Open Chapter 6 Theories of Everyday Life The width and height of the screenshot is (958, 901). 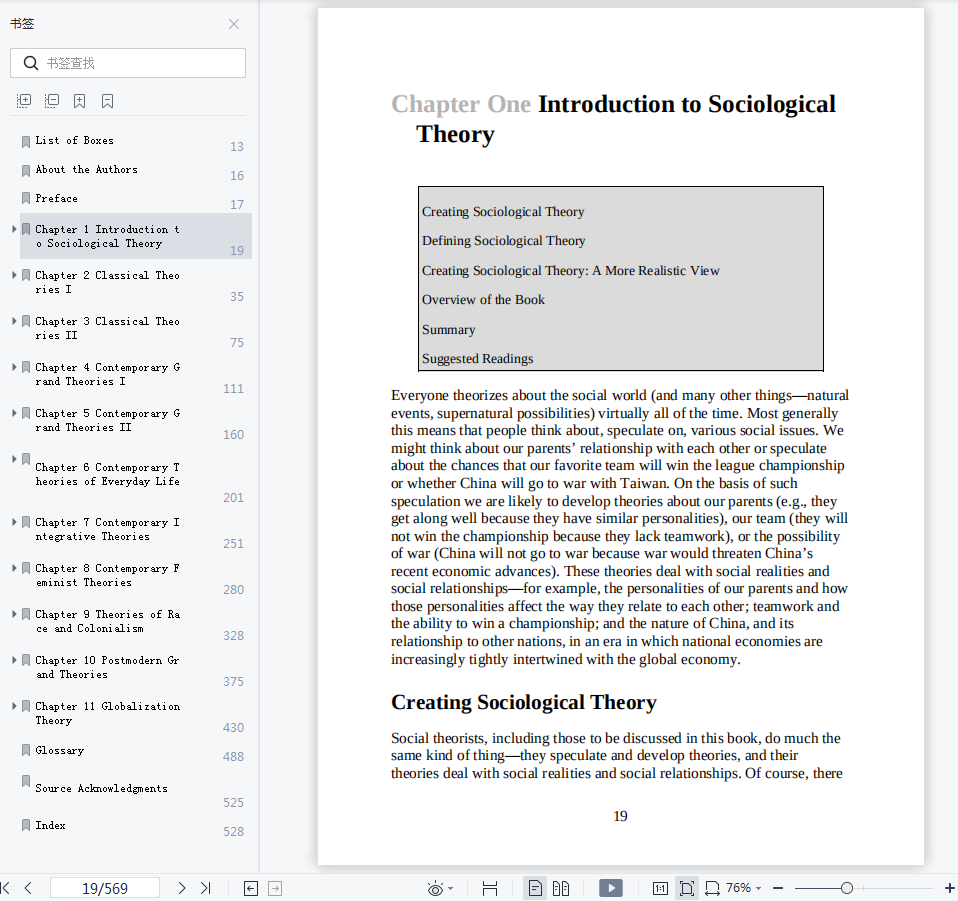(108, 475)
